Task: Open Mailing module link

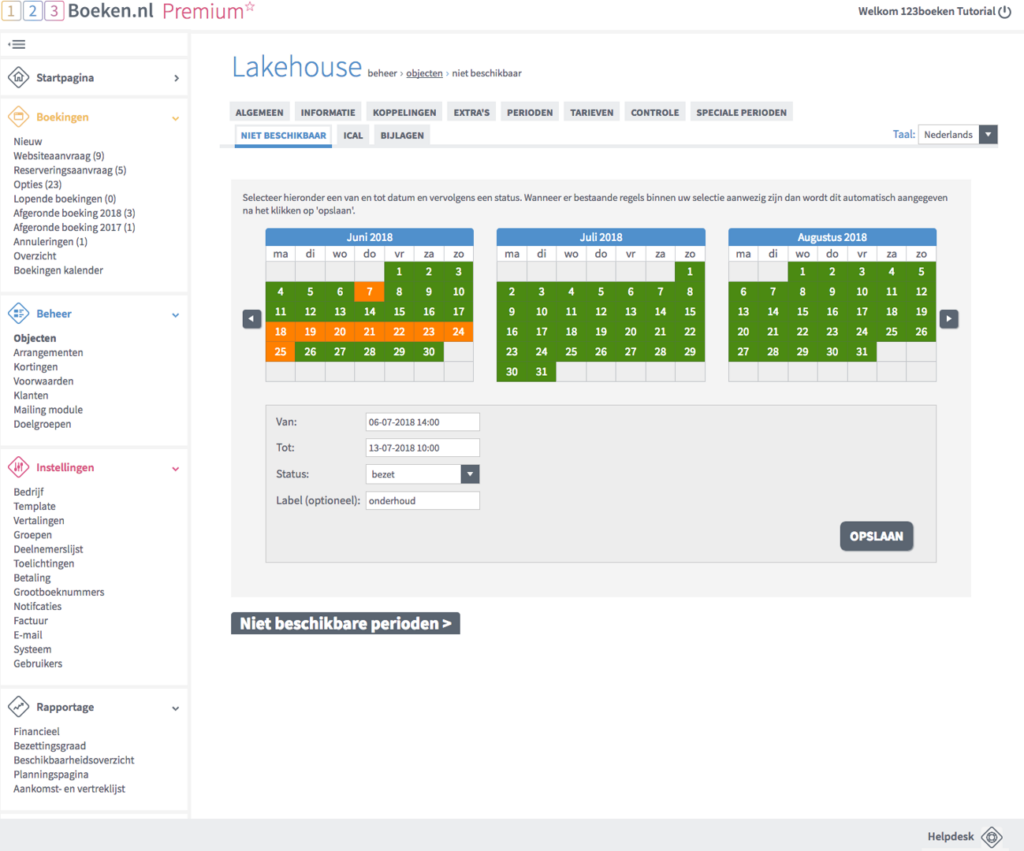Action: tap(48, 410)
